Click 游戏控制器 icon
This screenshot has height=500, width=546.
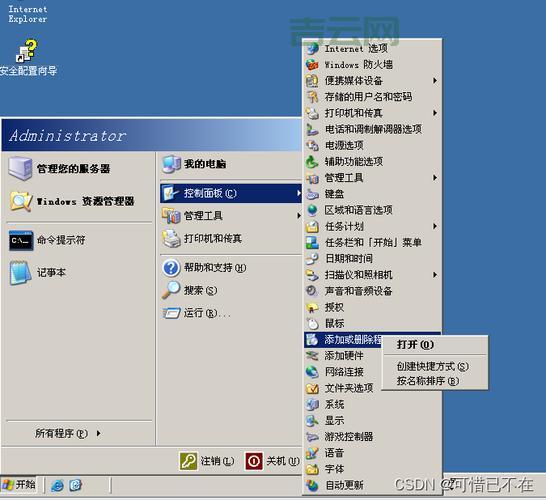pos(312,437)
